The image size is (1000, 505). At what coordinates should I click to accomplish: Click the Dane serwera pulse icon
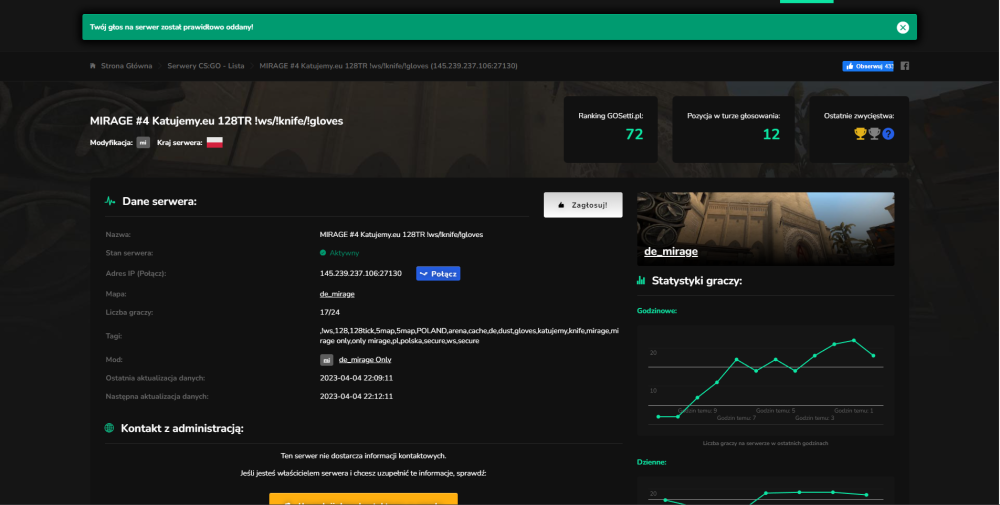coord(110,201)
